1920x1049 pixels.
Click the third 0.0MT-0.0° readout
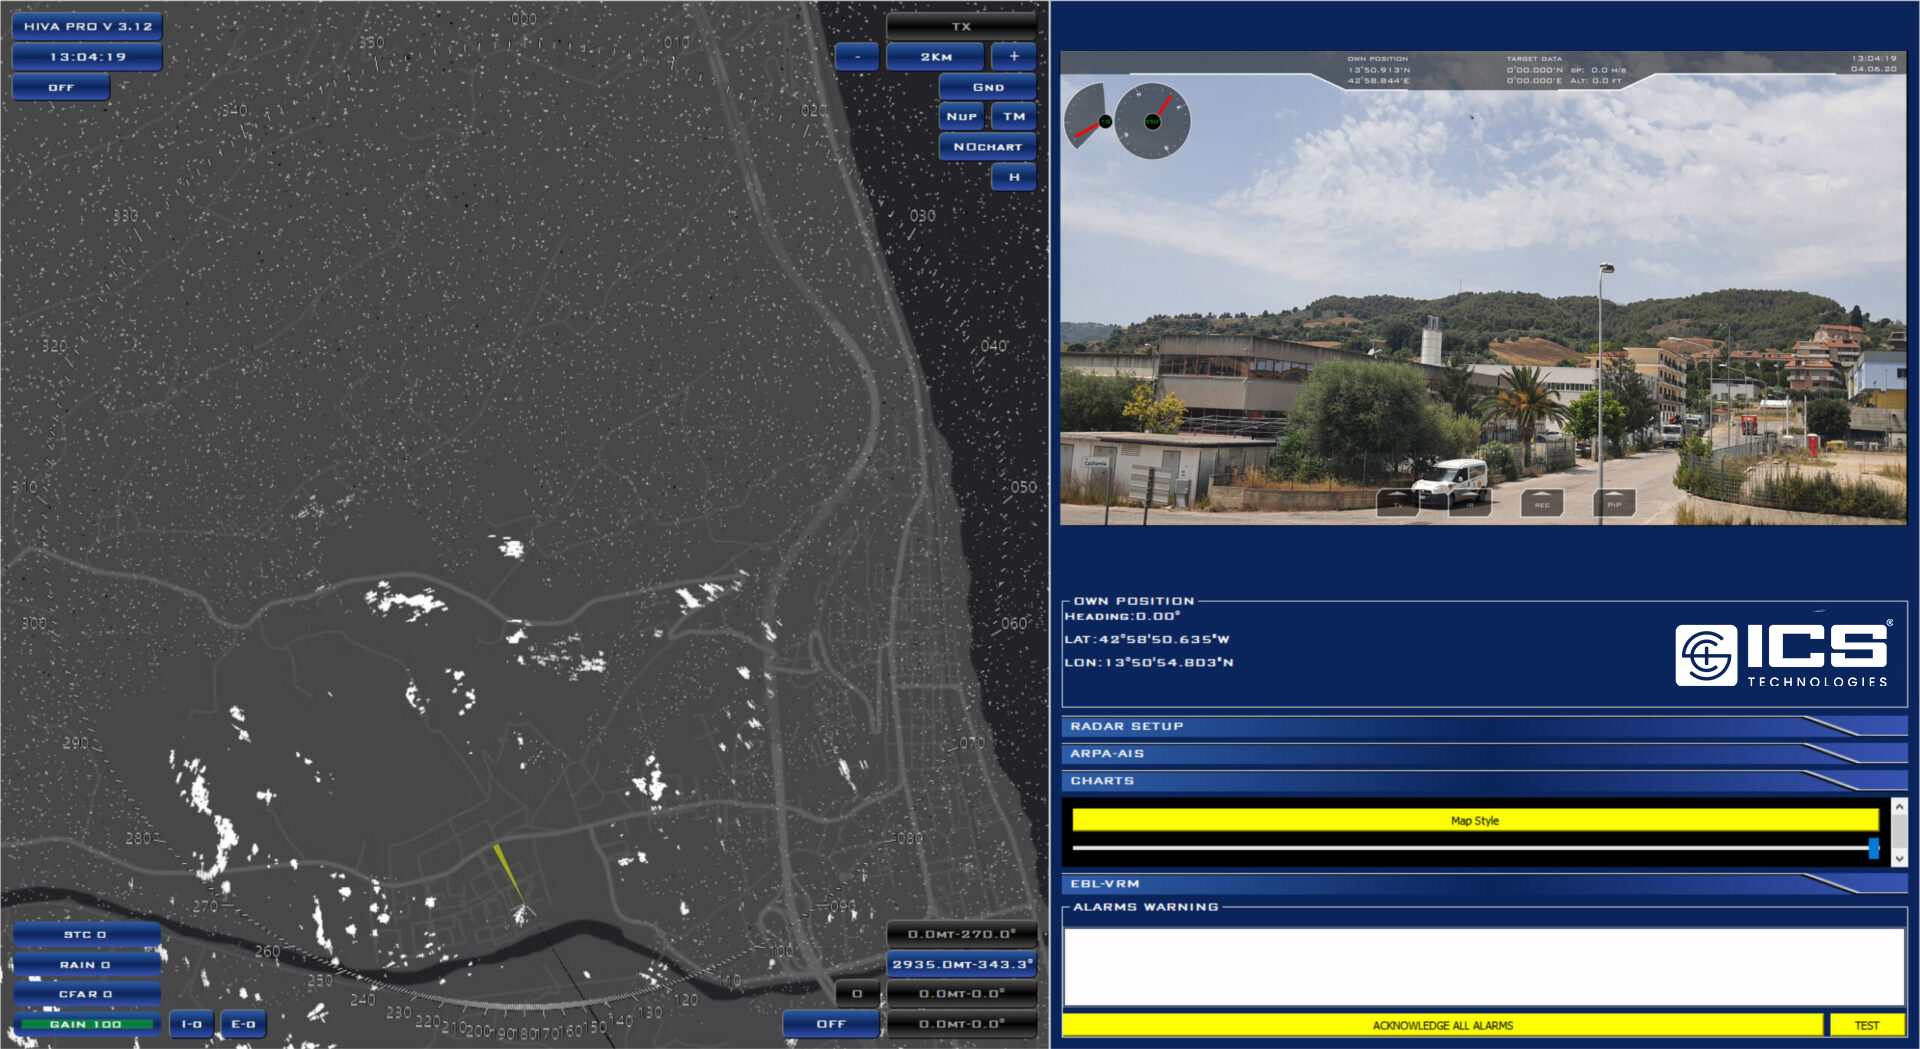pos(962,994)
